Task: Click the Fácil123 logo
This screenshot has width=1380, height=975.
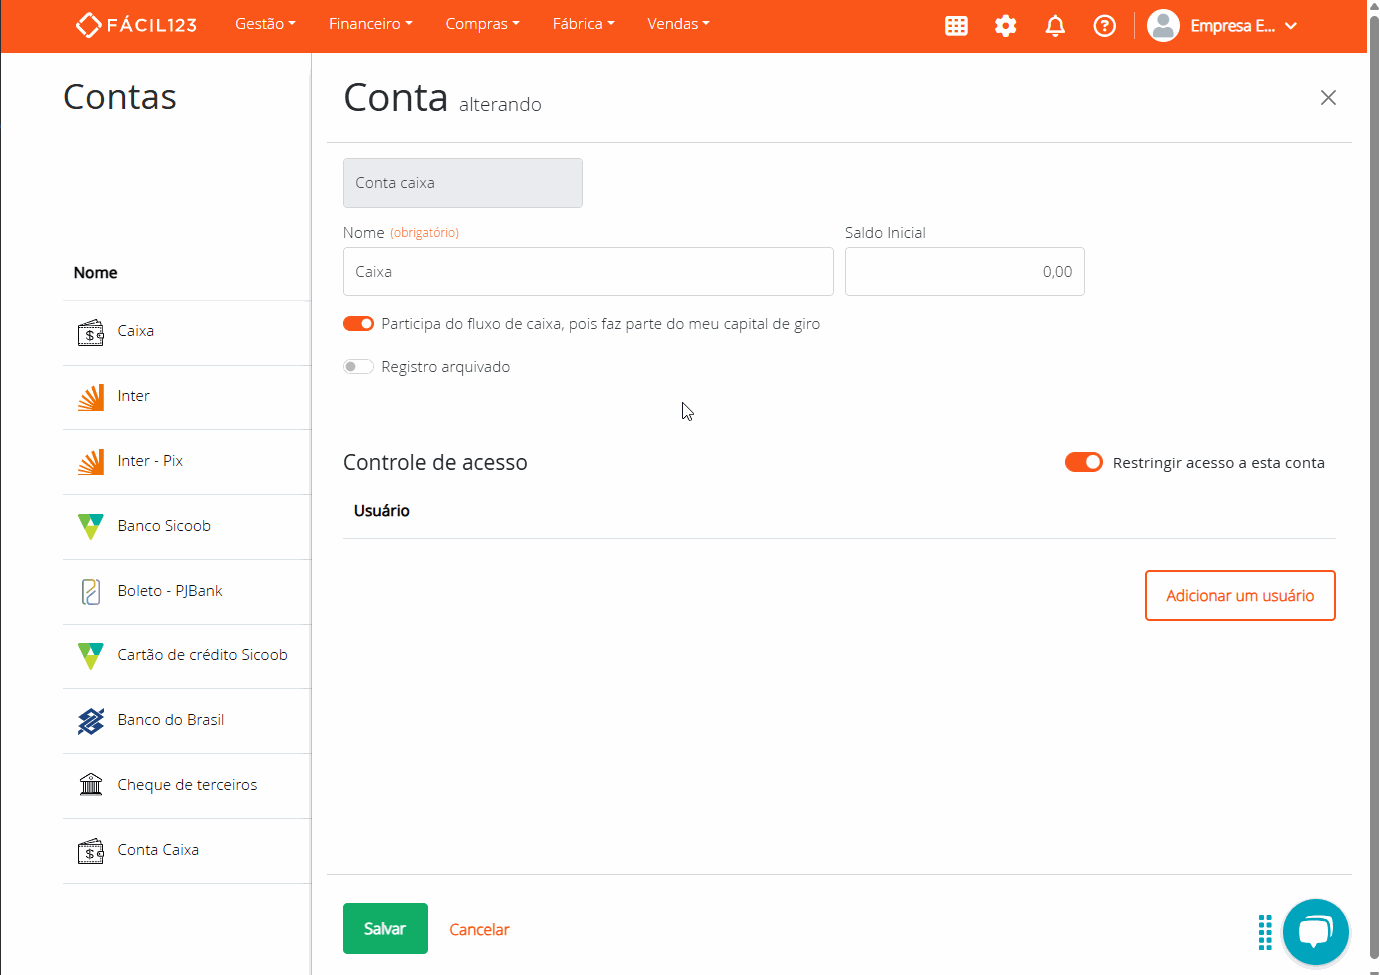Action: [136, 25]
